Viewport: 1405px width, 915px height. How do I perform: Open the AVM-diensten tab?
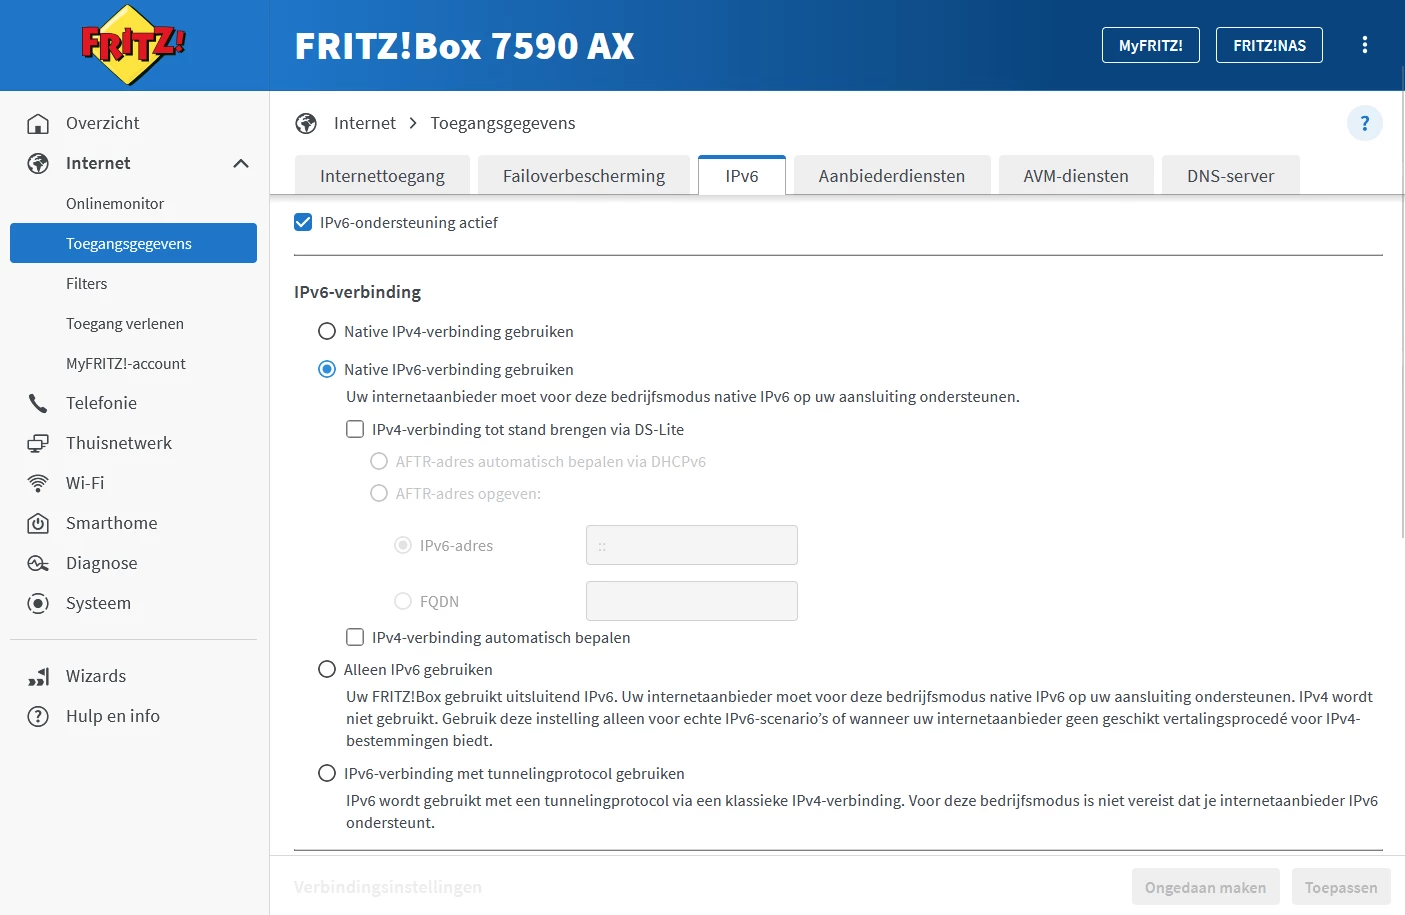click(x=1076, y=175)
